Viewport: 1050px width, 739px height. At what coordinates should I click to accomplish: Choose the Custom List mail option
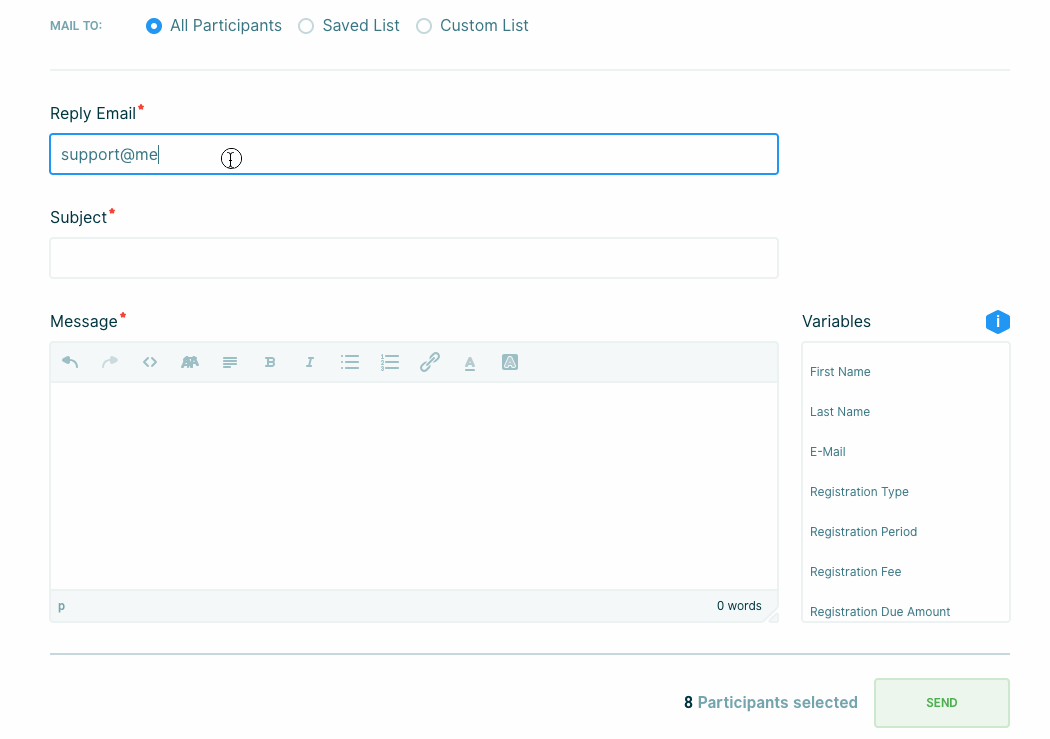[x=424, y=26]
